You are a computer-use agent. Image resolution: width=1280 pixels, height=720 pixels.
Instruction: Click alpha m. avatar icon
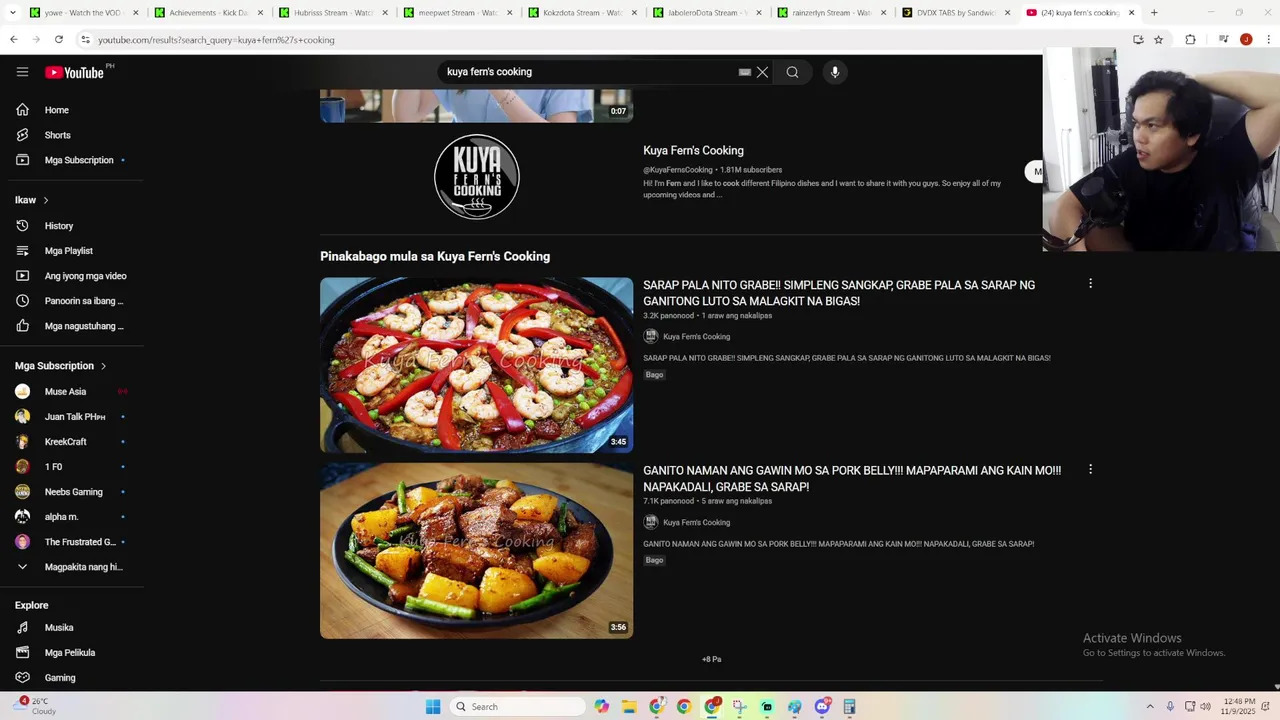click(22, 517)
